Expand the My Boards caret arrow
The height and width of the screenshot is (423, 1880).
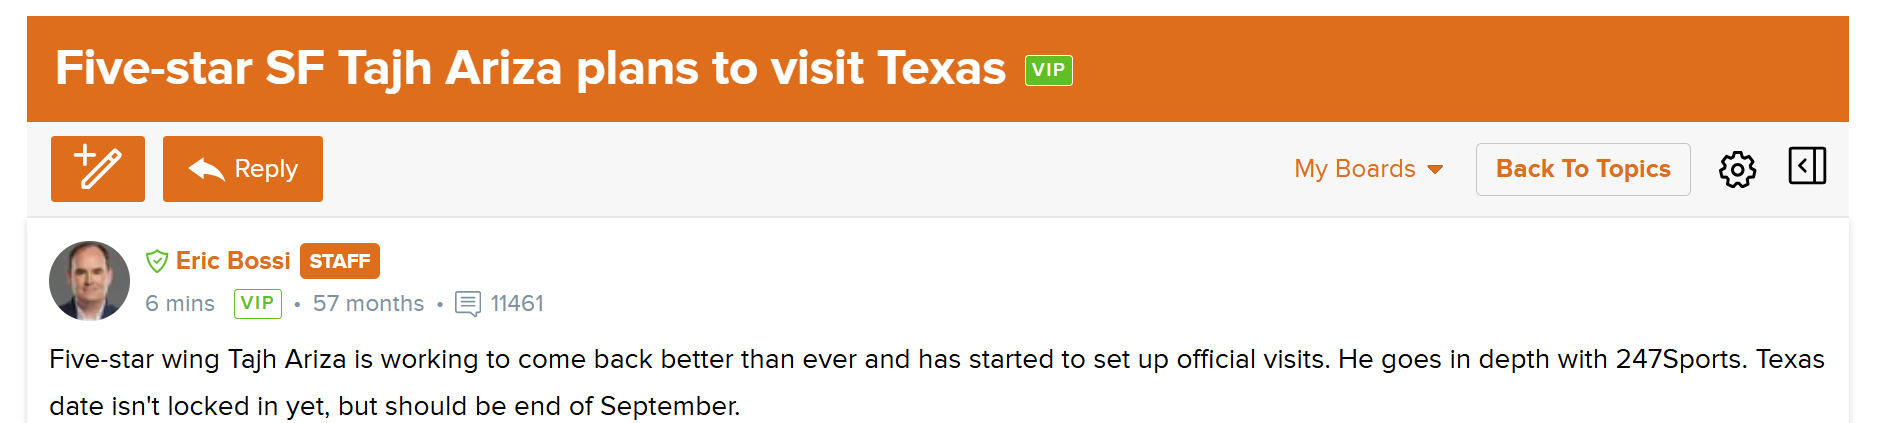[1435, 170]
